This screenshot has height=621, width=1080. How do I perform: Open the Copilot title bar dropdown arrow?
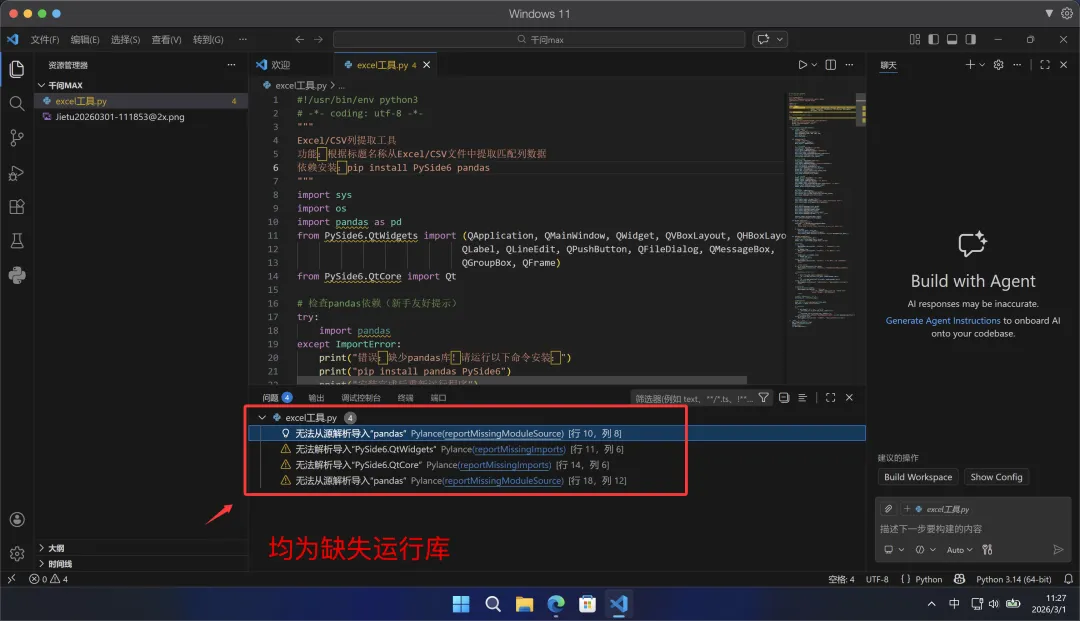[780, 39]
